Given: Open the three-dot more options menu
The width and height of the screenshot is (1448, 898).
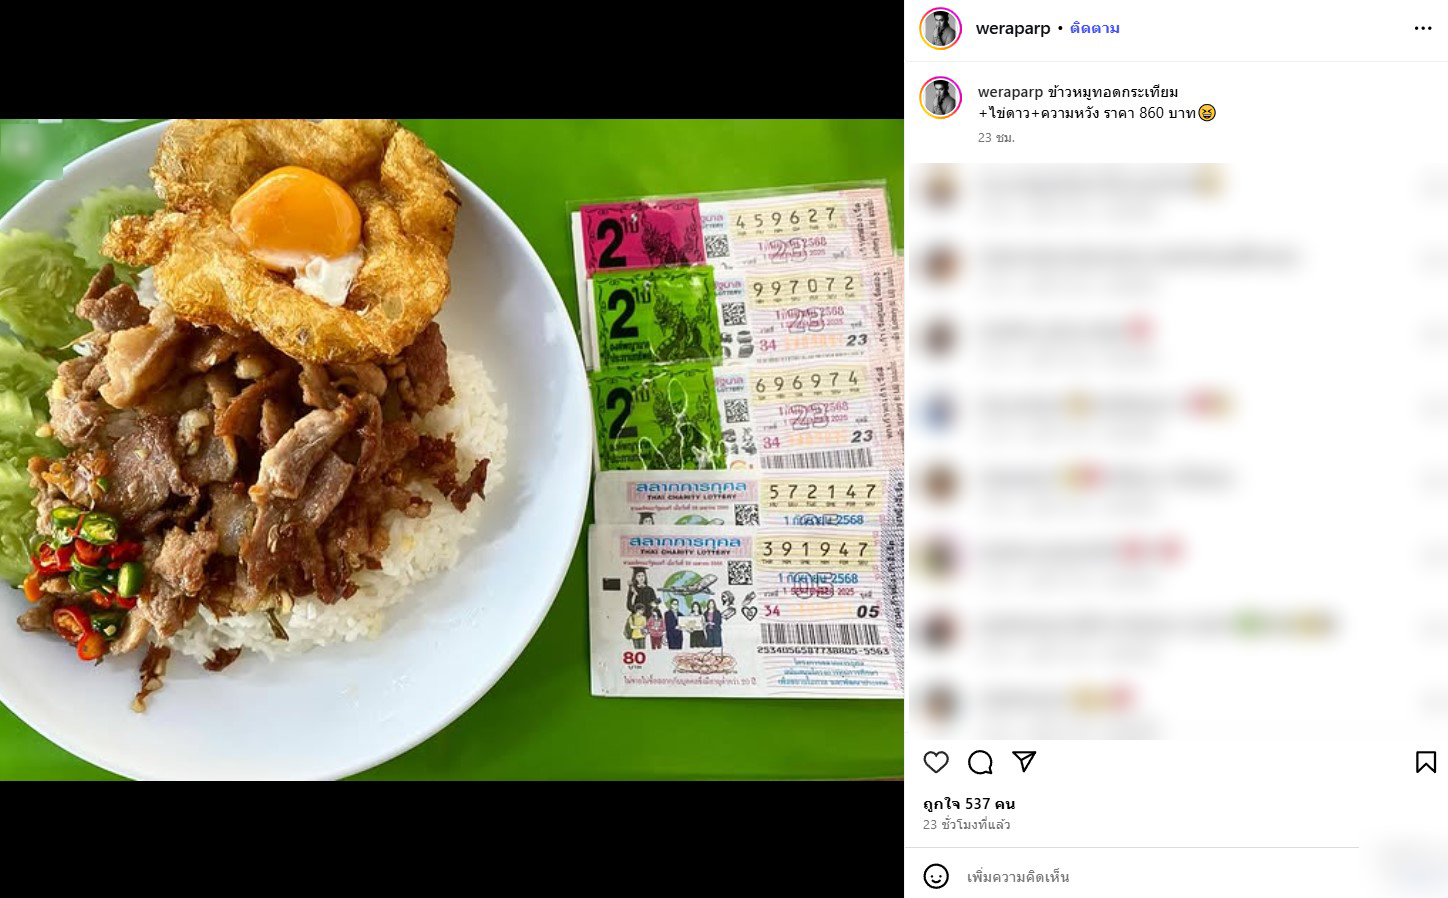Looking at the screenshot, I should 1423,28.
